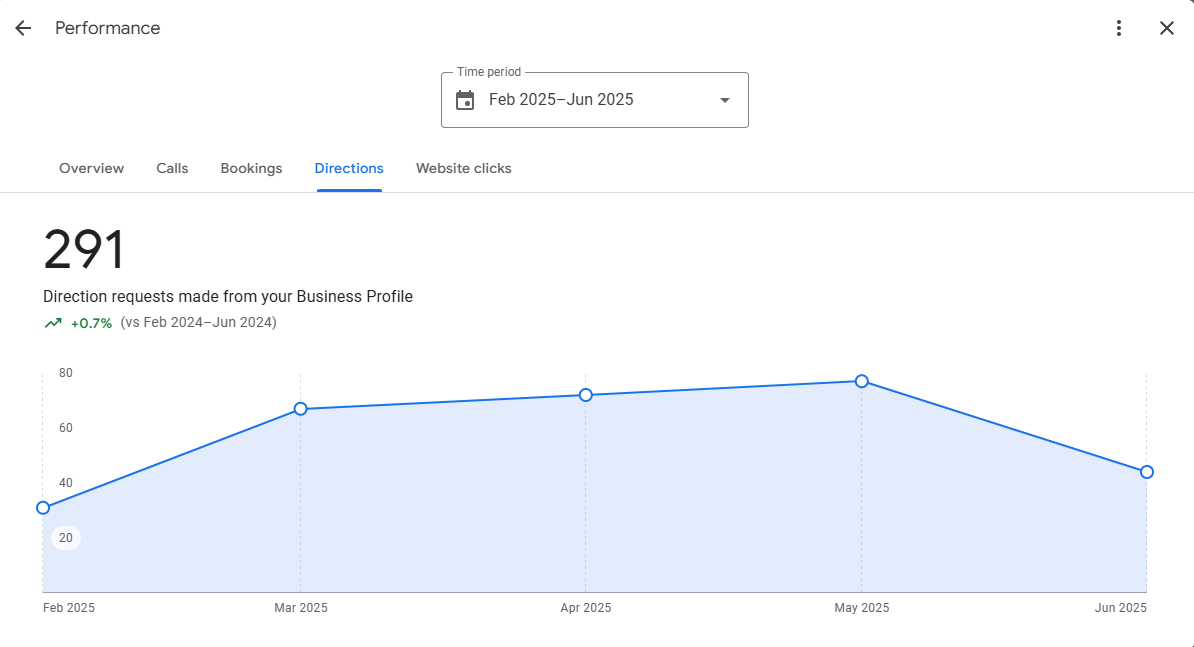Screen dimensions: 1194x647
Task: Click the 291 direction requests total
Action: pyautogui.click(x=84, y=250)
